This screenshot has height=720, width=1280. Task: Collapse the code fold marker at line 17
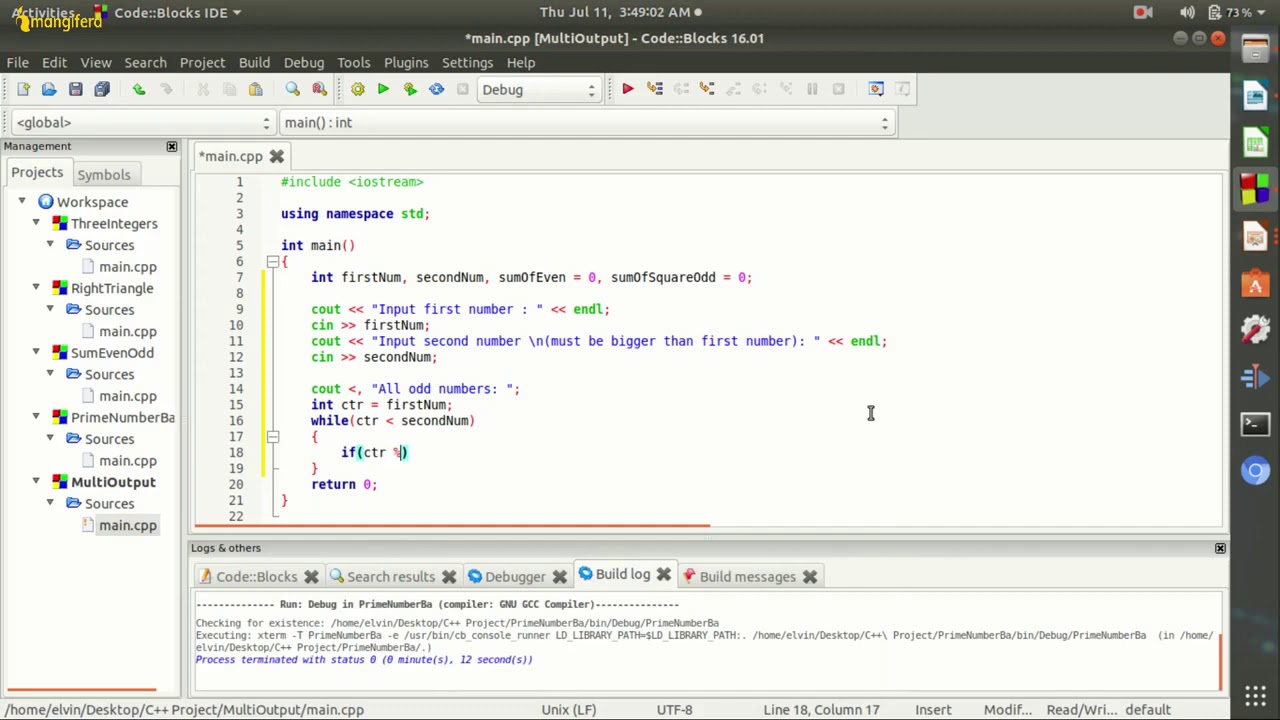pyautogui.click(x=272, y=437)
